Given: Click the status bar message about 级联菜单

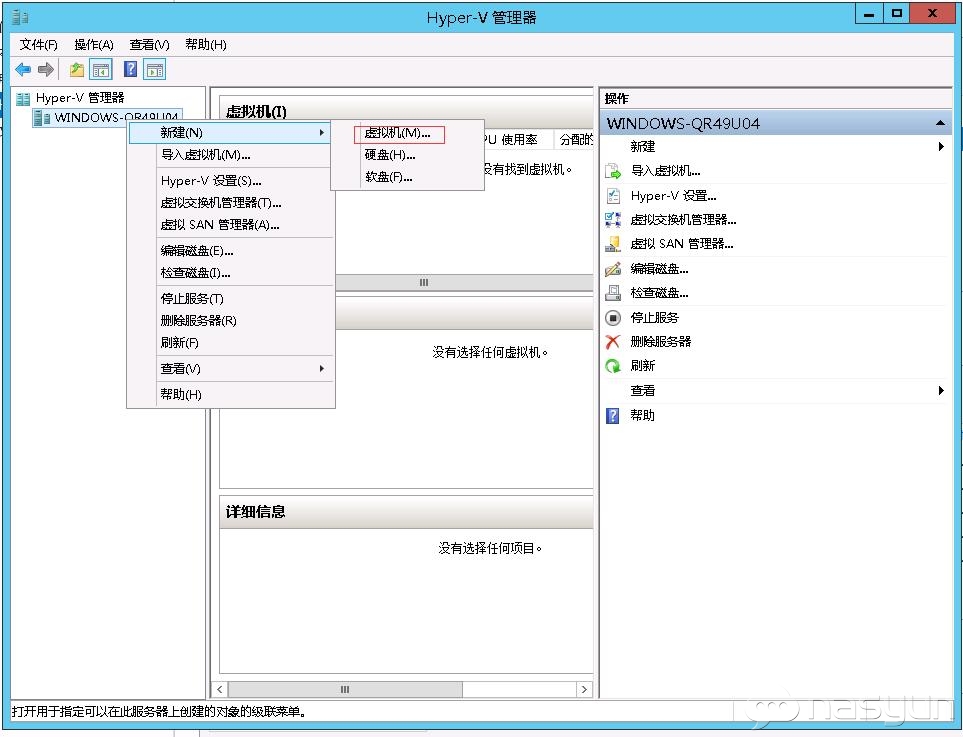Looking at the screenshot, I should 159,711.
